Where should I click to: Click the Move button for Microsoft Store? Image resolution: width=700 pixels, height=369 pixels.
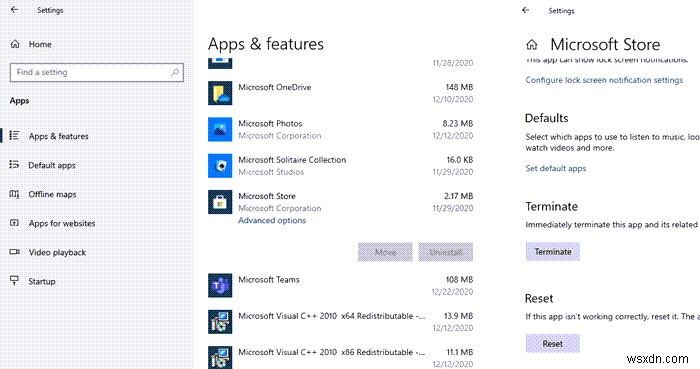coord(385,252)
